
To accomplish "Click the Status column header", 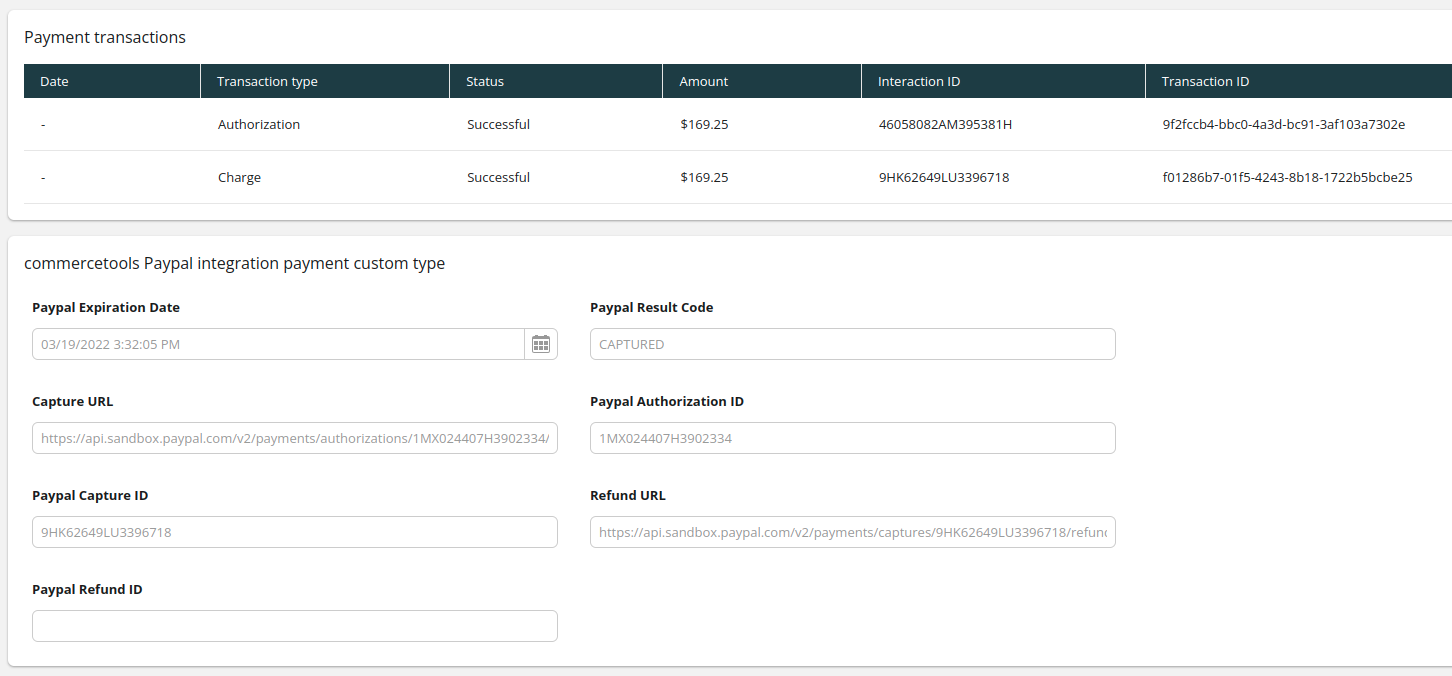I will pos(485,81).
